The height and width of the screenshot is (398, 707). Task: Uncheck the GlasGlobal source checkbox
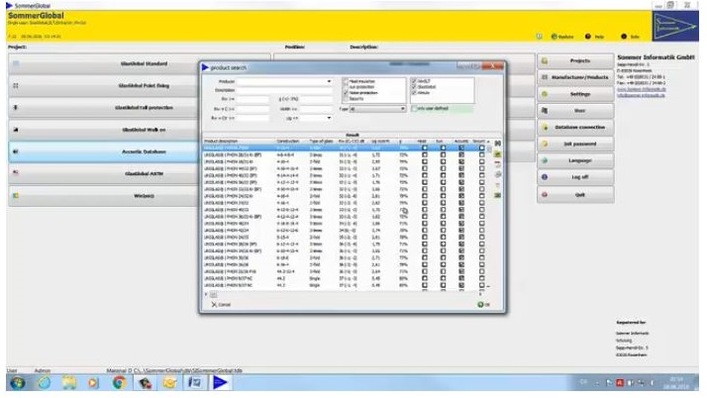pos(414,87)
